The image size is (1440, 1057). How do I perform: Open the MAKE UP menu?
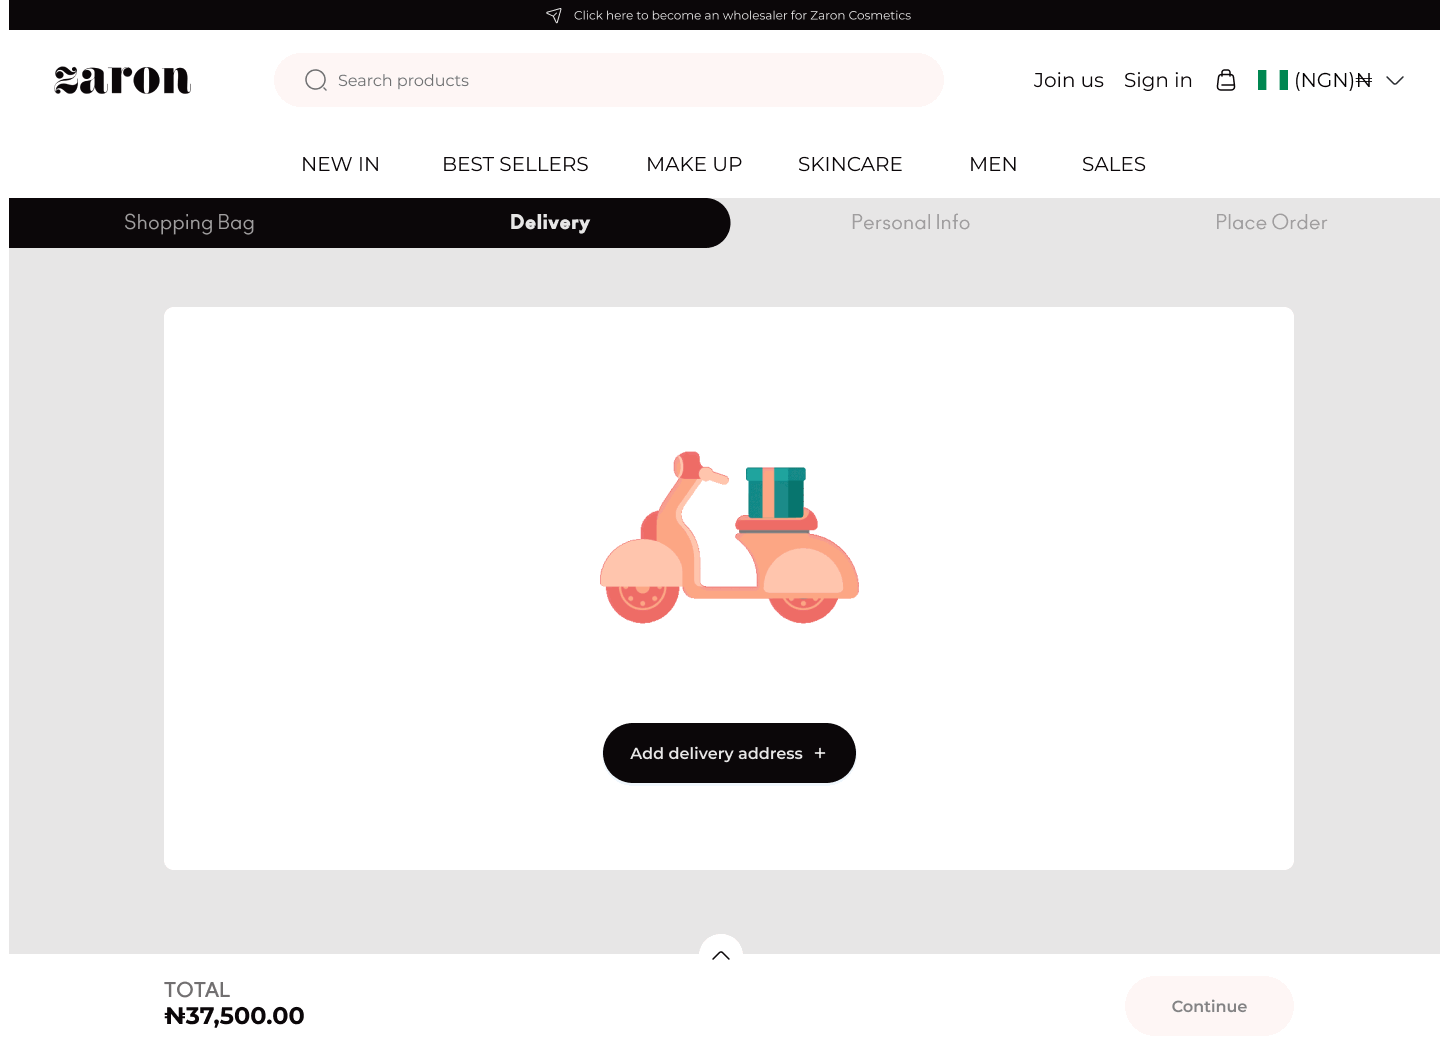coord(694,164)
